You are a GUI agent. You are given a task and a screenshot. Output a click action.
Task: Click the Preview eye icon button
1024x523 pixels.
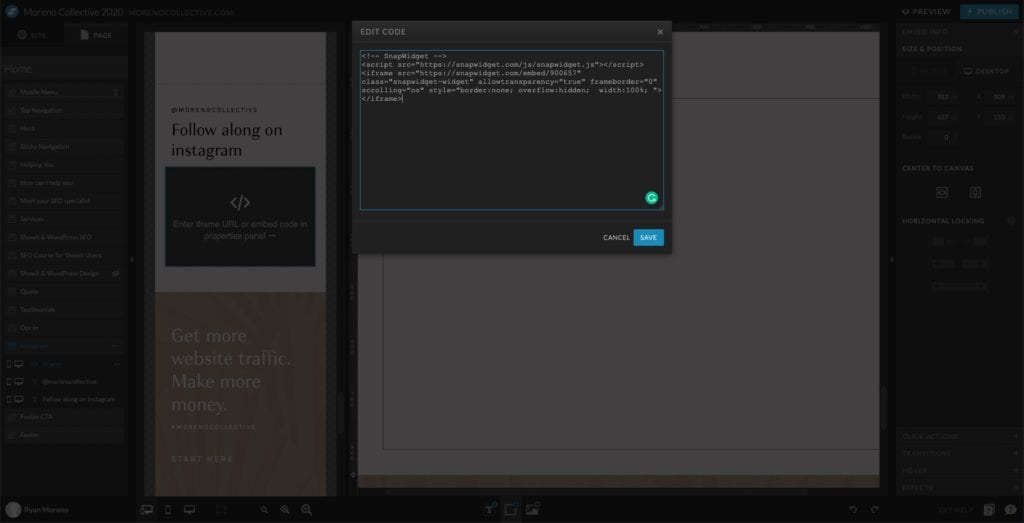point(925,12)
